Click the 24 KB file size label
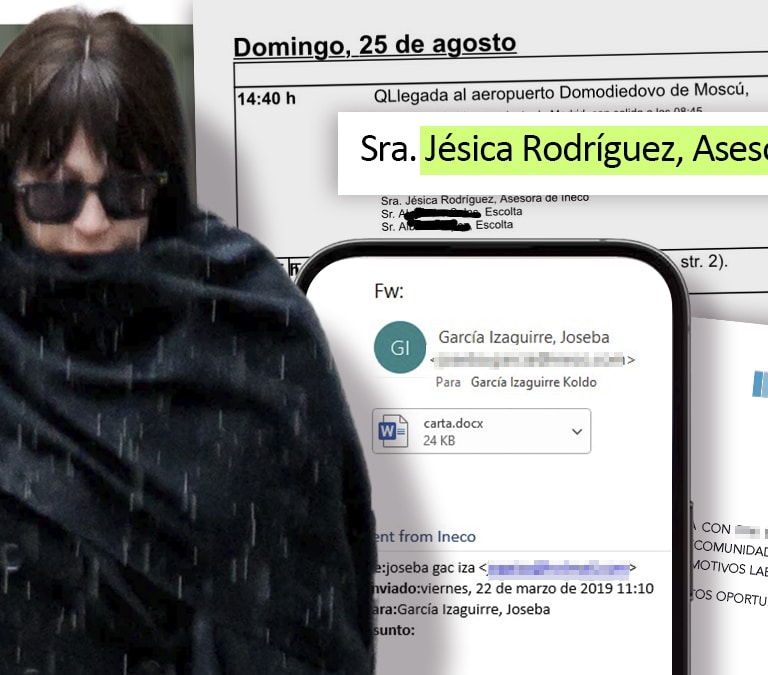768x675 pixels. point(440,440)
